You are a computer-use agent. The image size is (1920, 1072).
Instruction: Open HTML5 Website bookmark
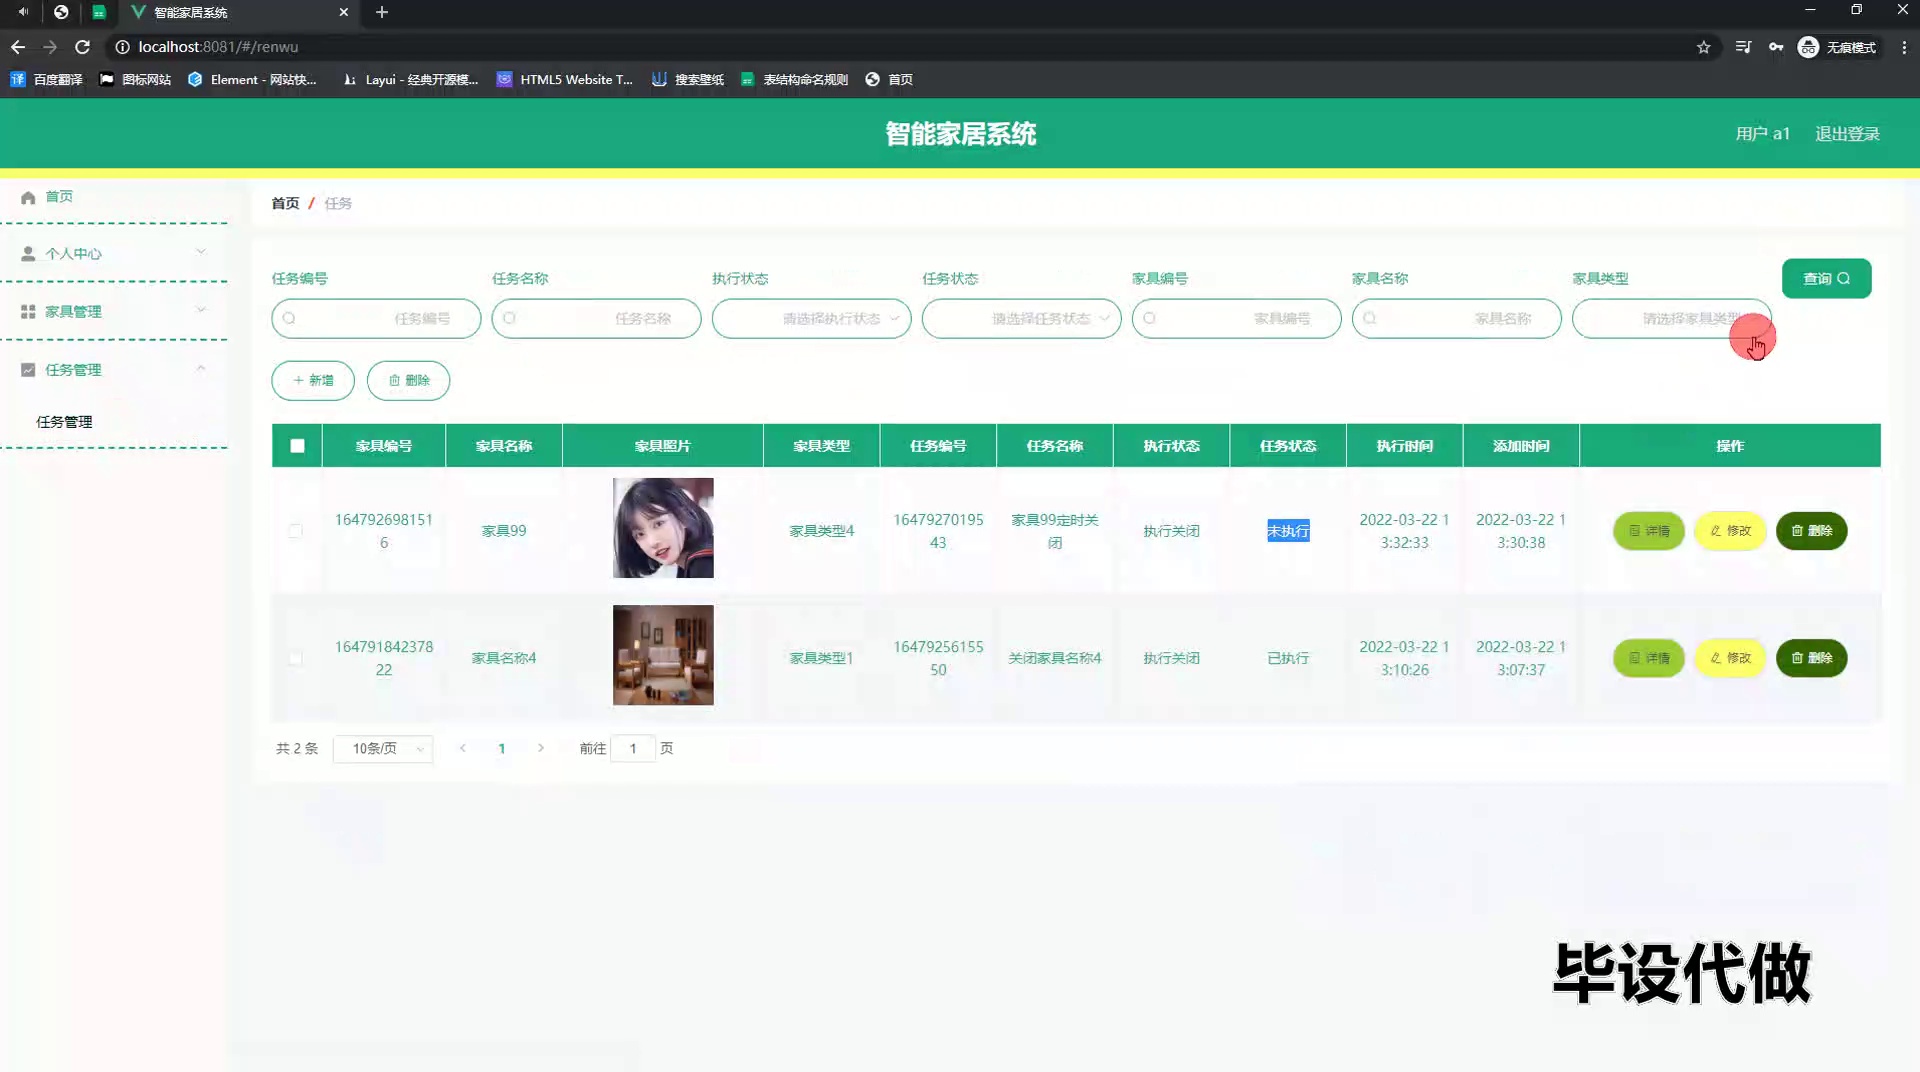point(565,80)
